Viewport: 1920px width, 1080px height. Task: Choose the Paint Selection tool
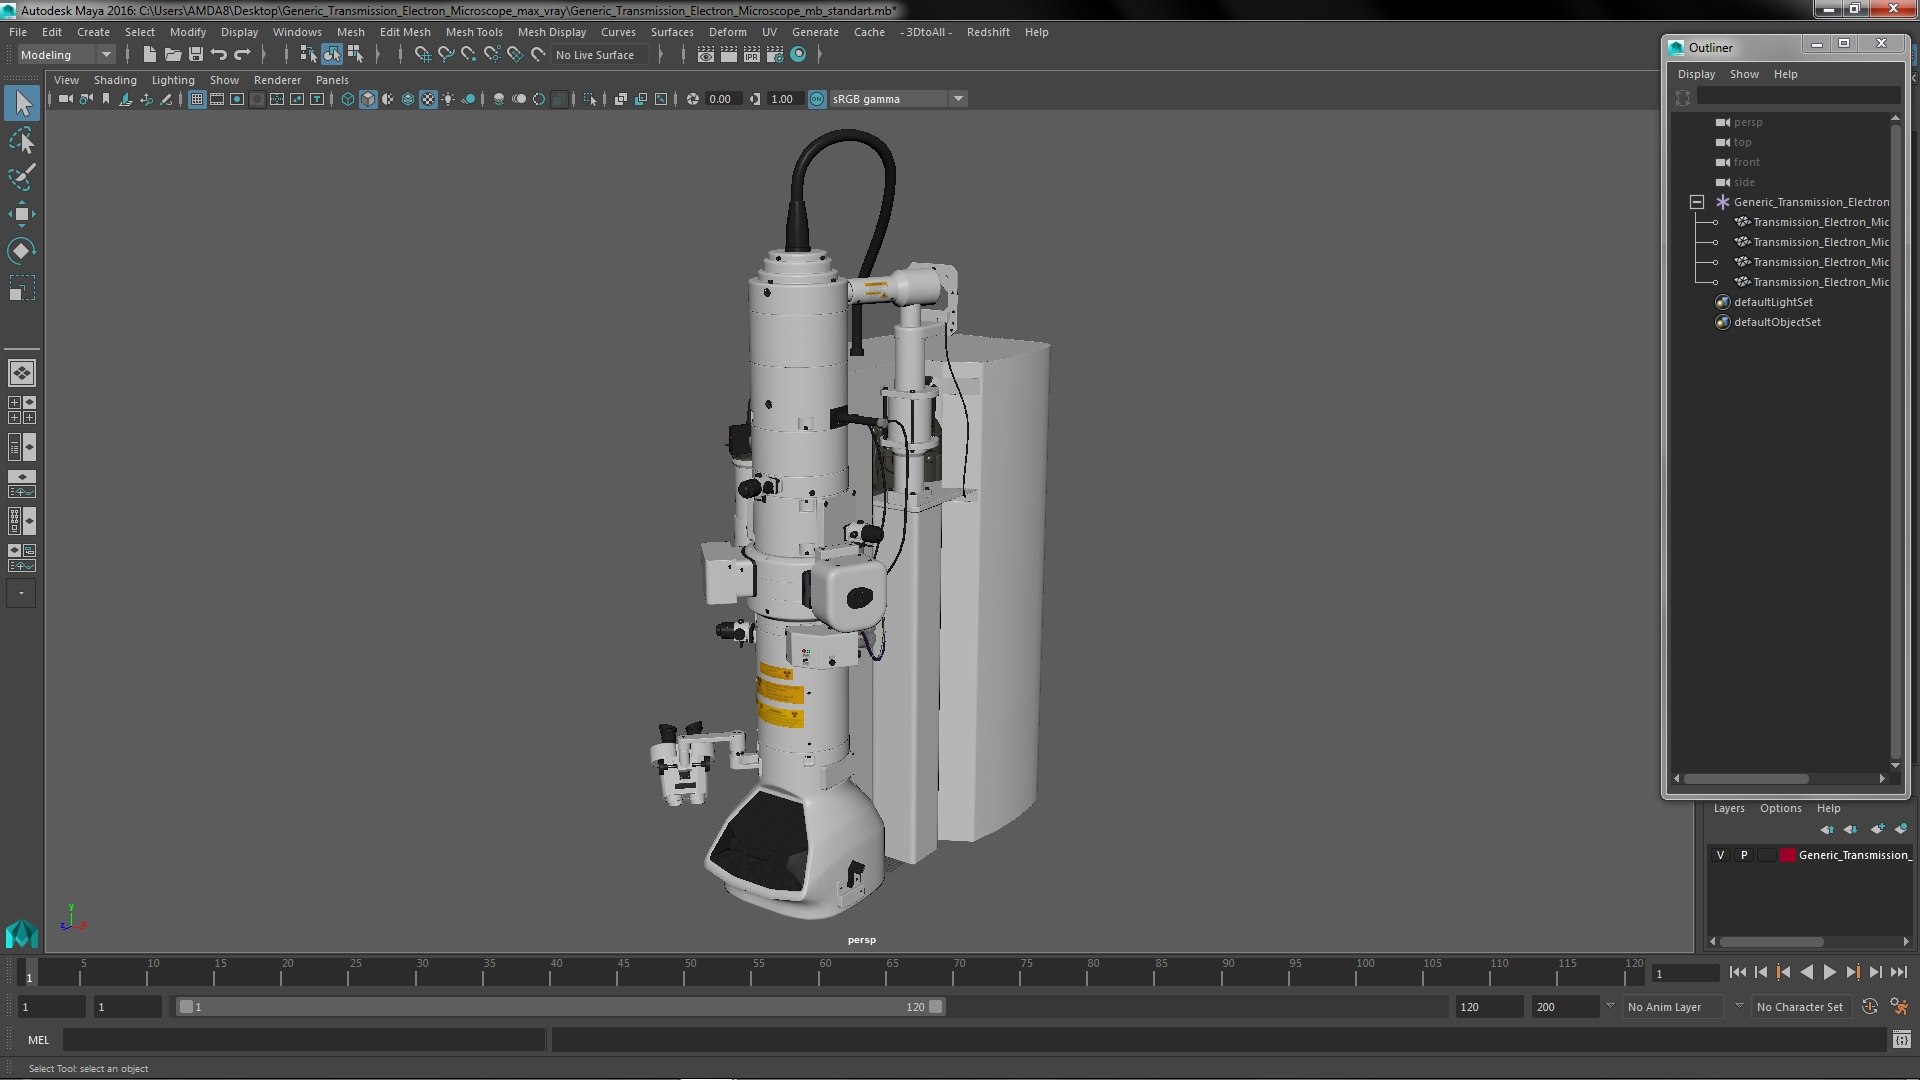point(22,177)
